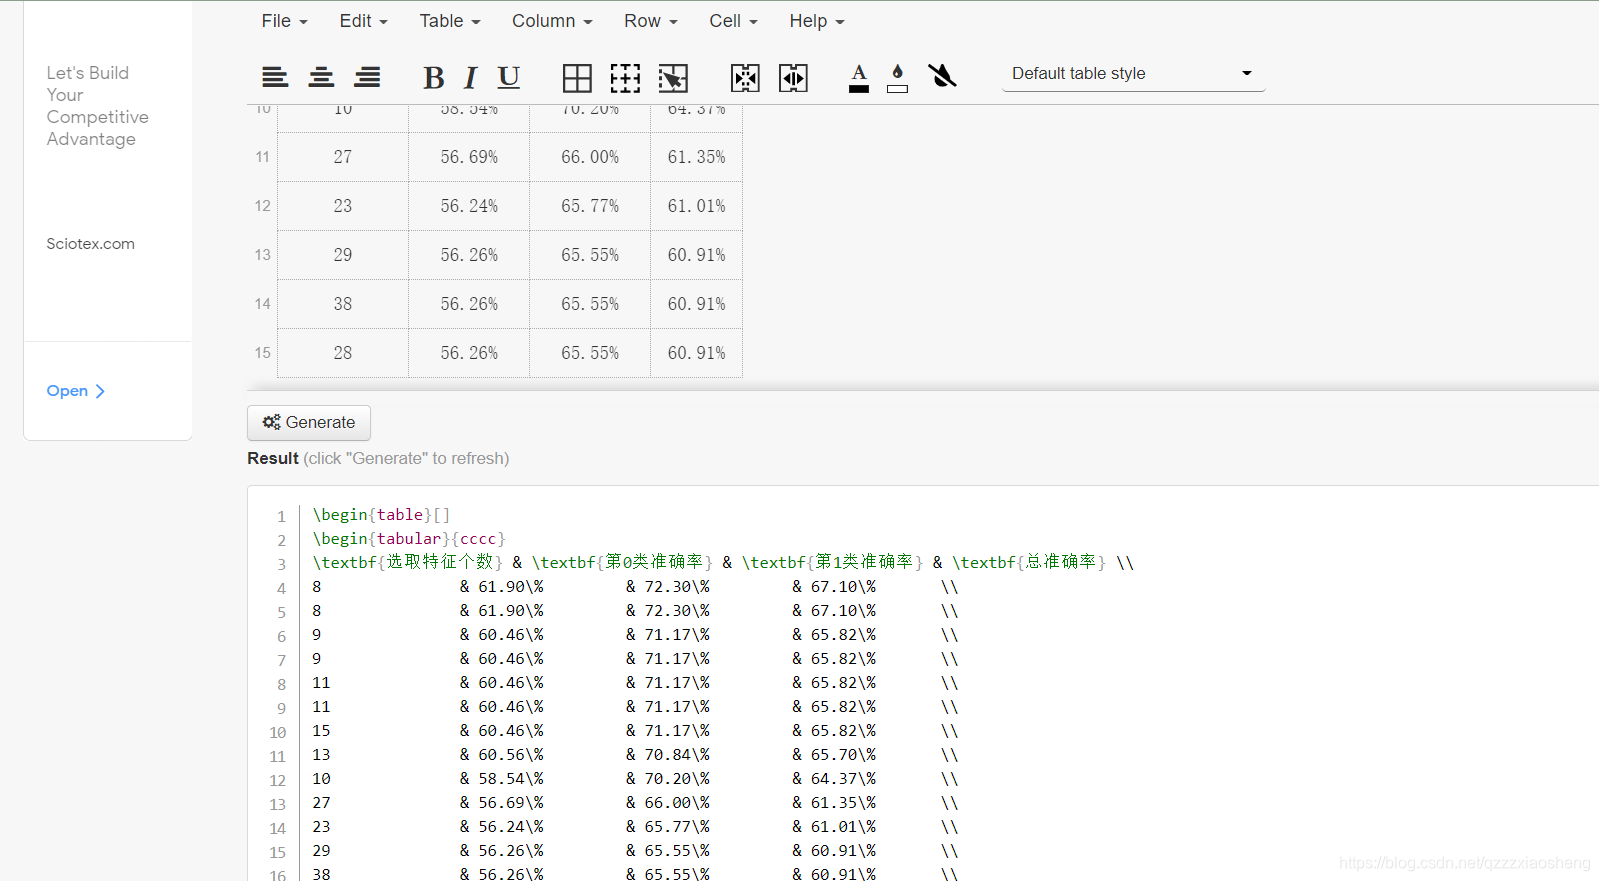Select row header 11
Viewport: 1599px width, 881px height.
pos(262,157)
